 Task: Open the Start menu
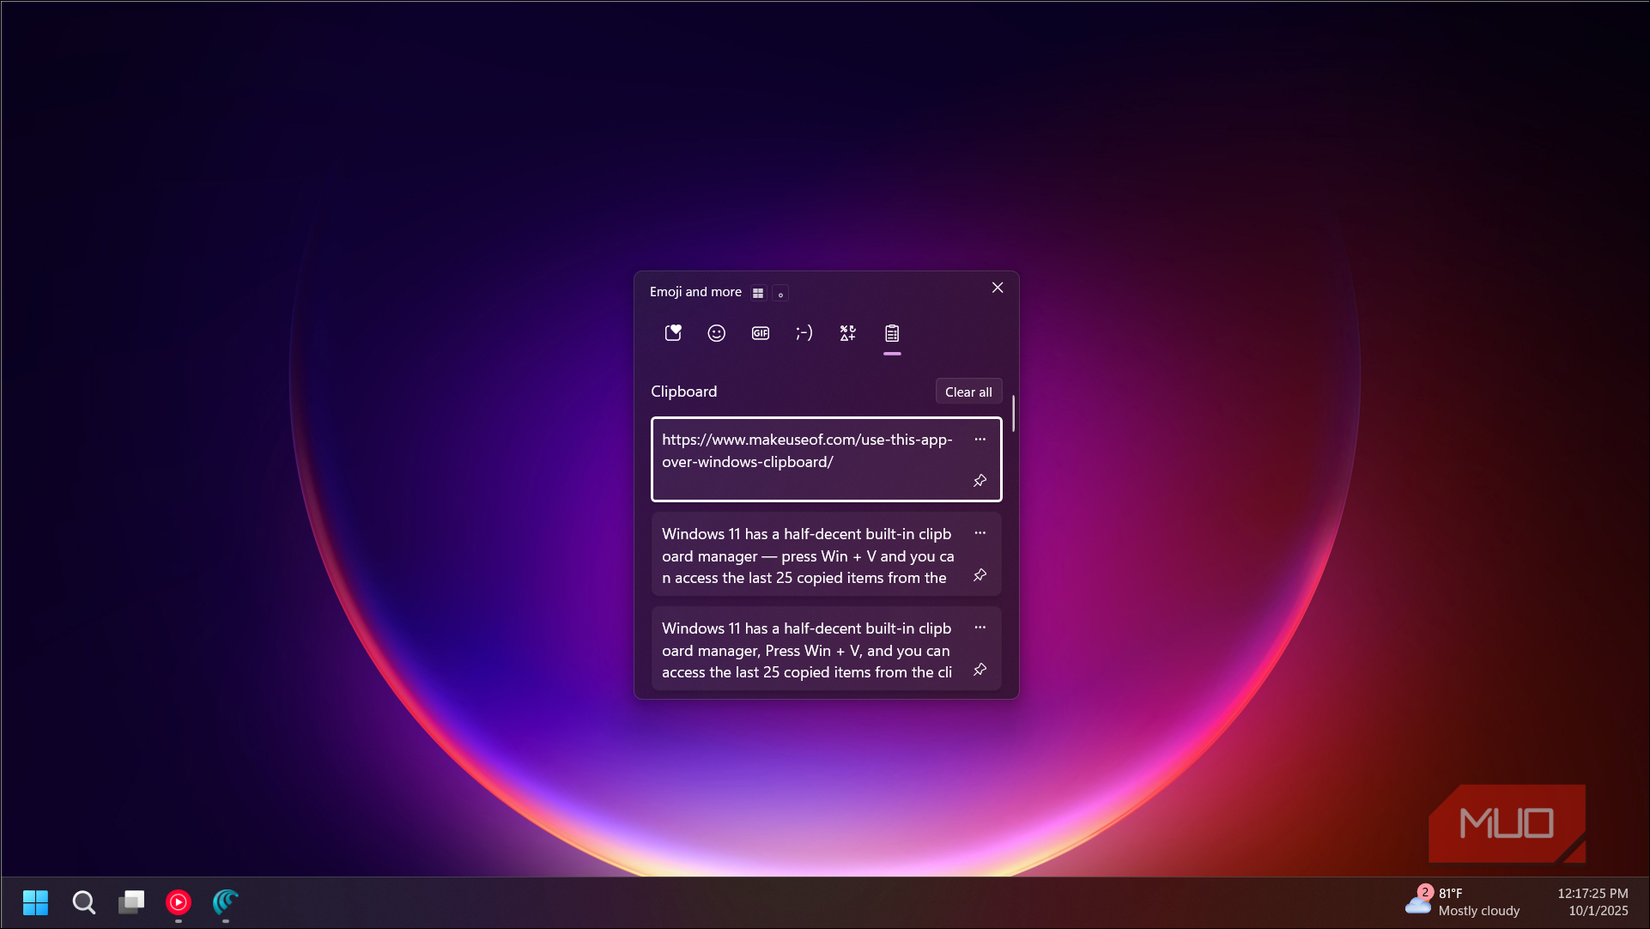point(35,901)
